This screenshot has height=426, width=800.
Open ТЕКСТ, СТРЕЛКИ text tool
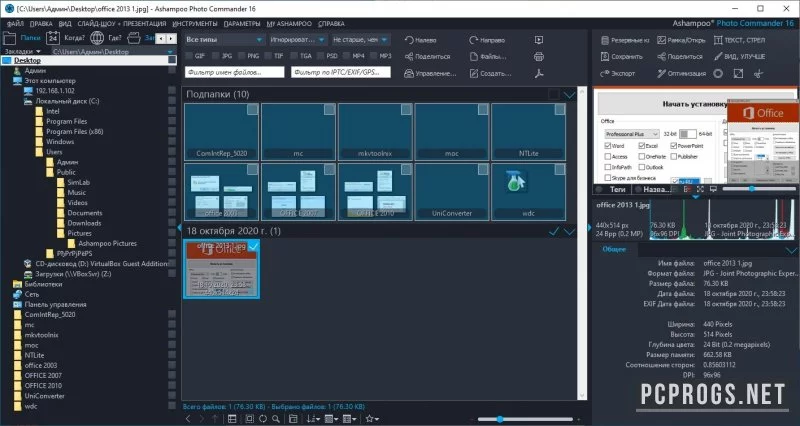coord(739,40)
